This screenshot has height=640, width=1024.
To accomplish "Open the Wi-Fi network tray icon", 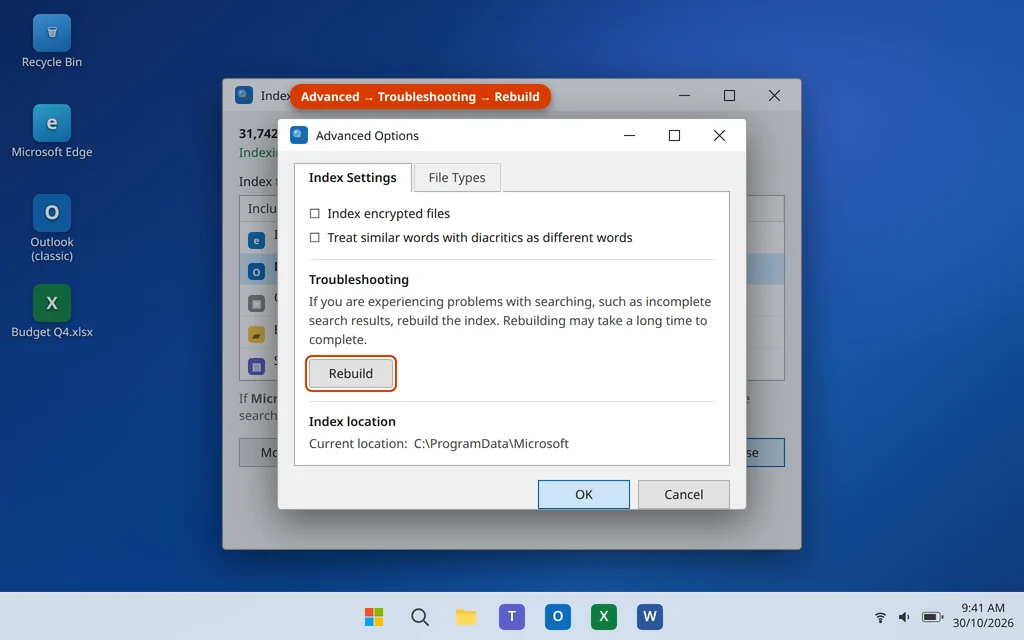I will pos(880,616).
